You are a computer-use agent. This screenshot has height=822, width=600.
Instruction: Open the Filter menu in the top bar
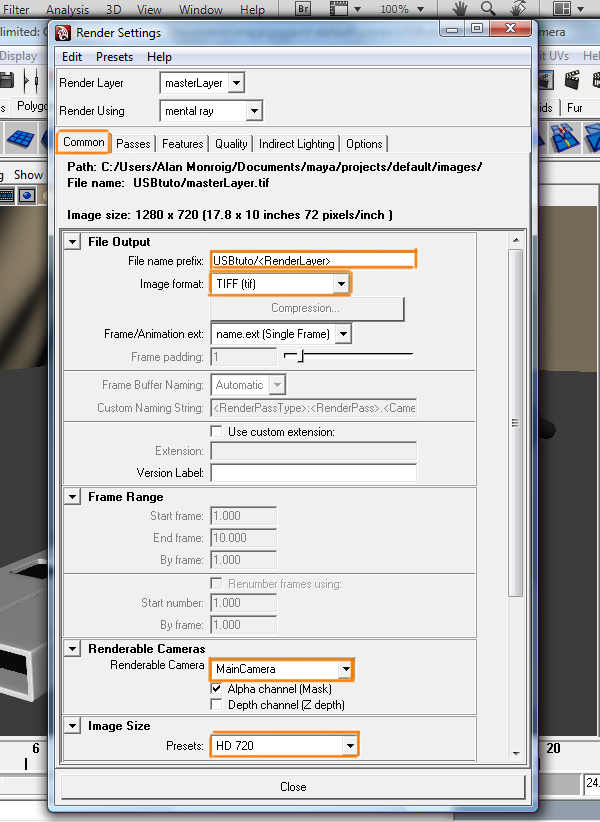point(16,9)
